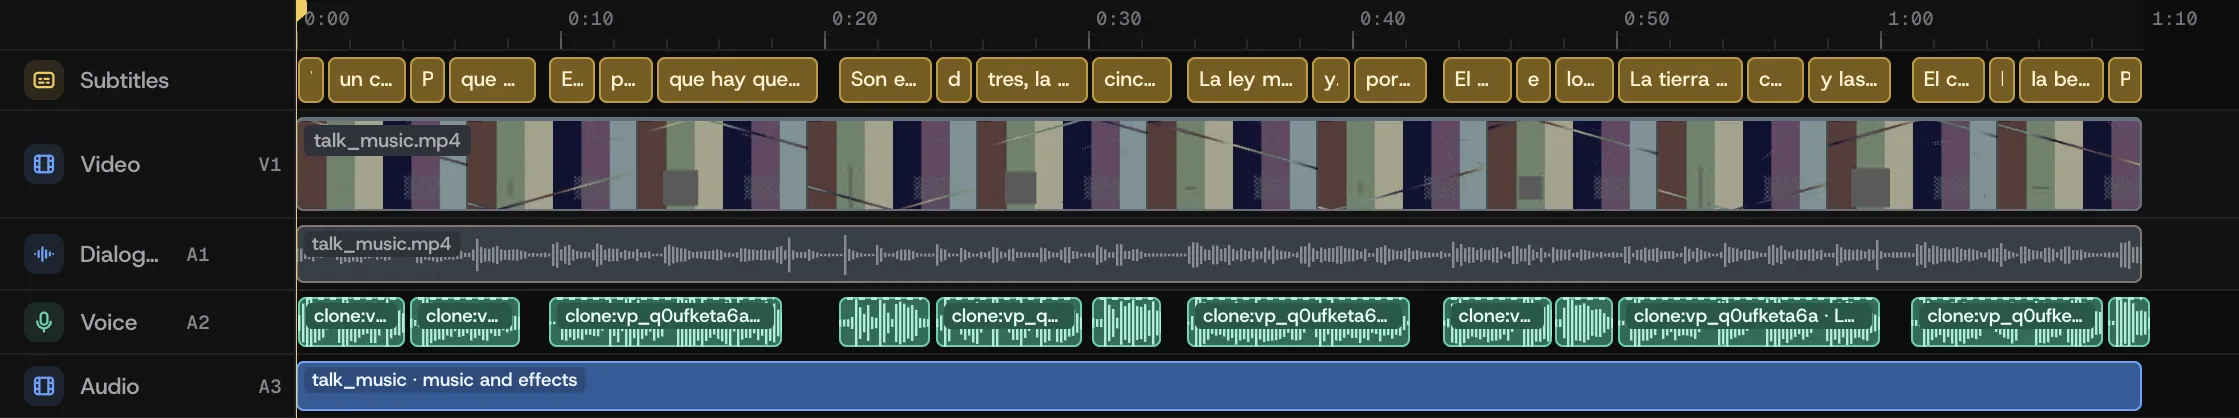This screenshot has height=418, width=2239.
Task: Click the Video track filmstrip icon
Action: point(44,164)
